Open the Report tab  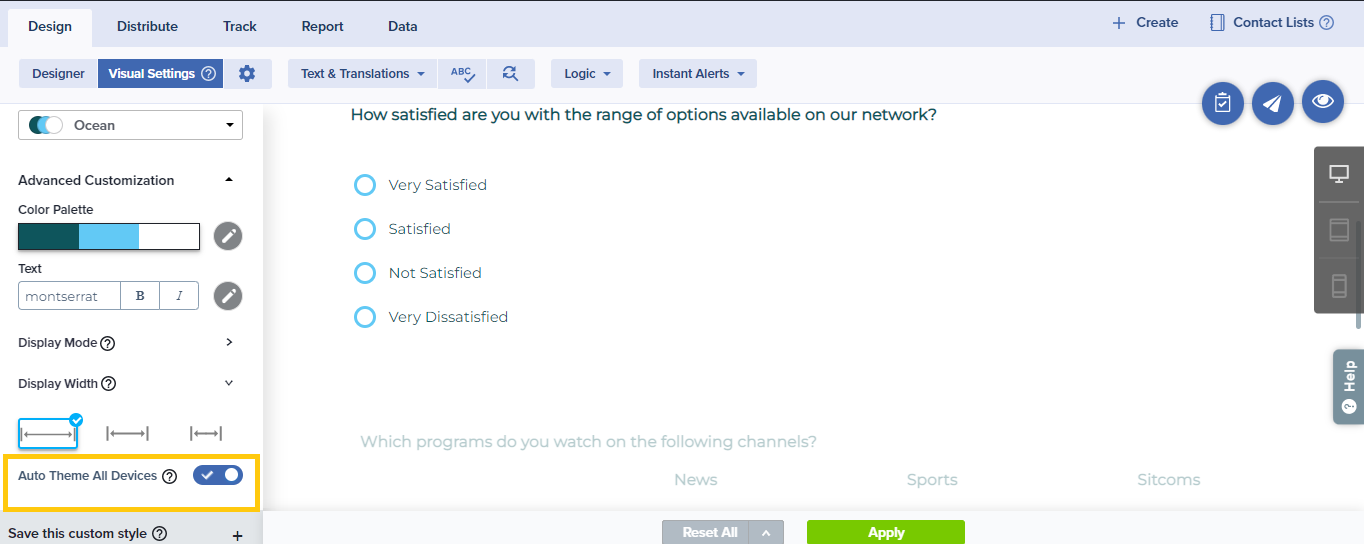322,26
